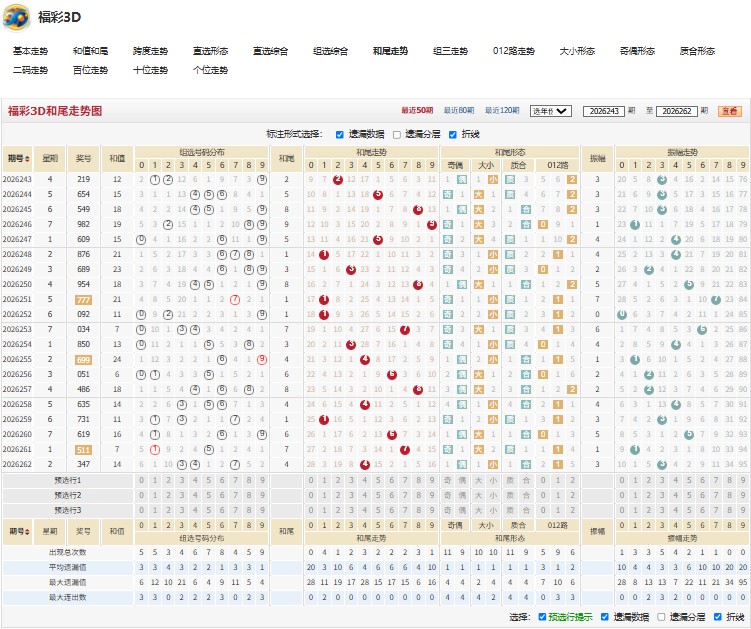Image resolution: width=751 pixels, height=629 pixels.
Task: Toggle bottom 遗漏数据 checkbox
Action: tap(604, 617)
